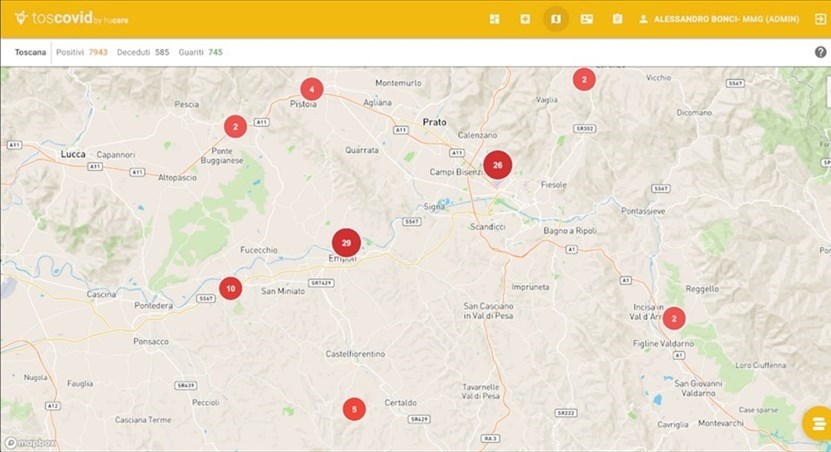Viewport: 831px width, 452px height.
Task: Open the contact card icon
Action: [x=587, y=19]
